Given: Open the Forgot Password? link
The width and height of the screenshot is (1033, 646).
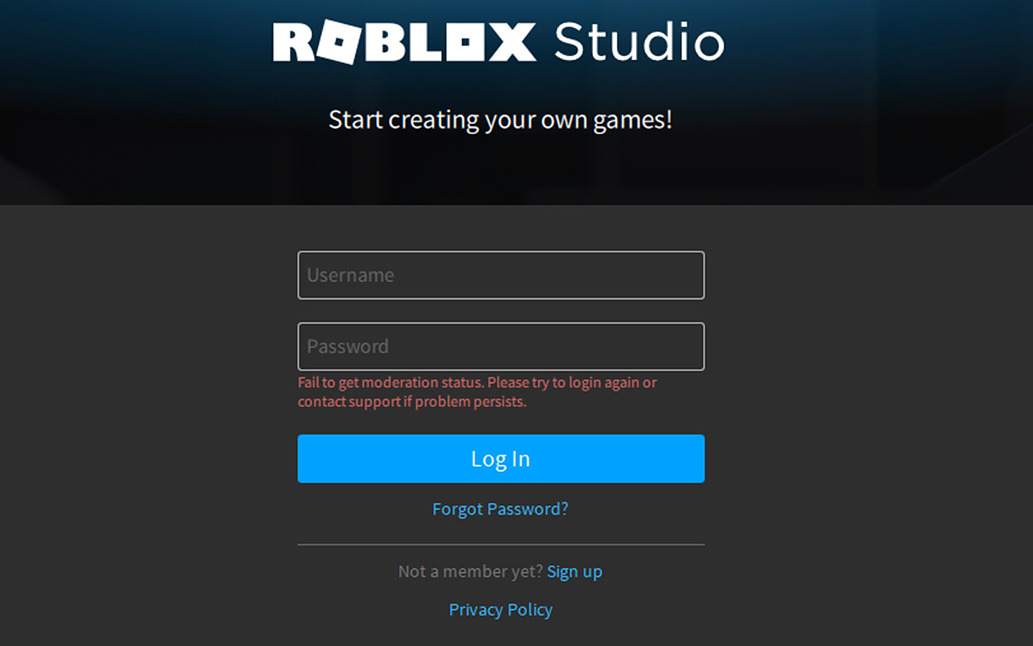Looking at the screenshot, I should pos(500,508).
